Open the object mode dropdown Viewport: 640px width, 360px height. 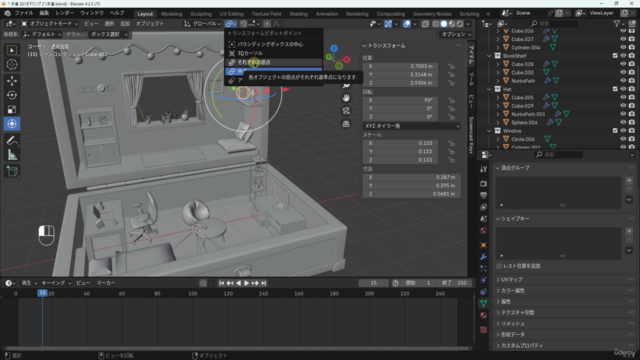pos(49,24)
